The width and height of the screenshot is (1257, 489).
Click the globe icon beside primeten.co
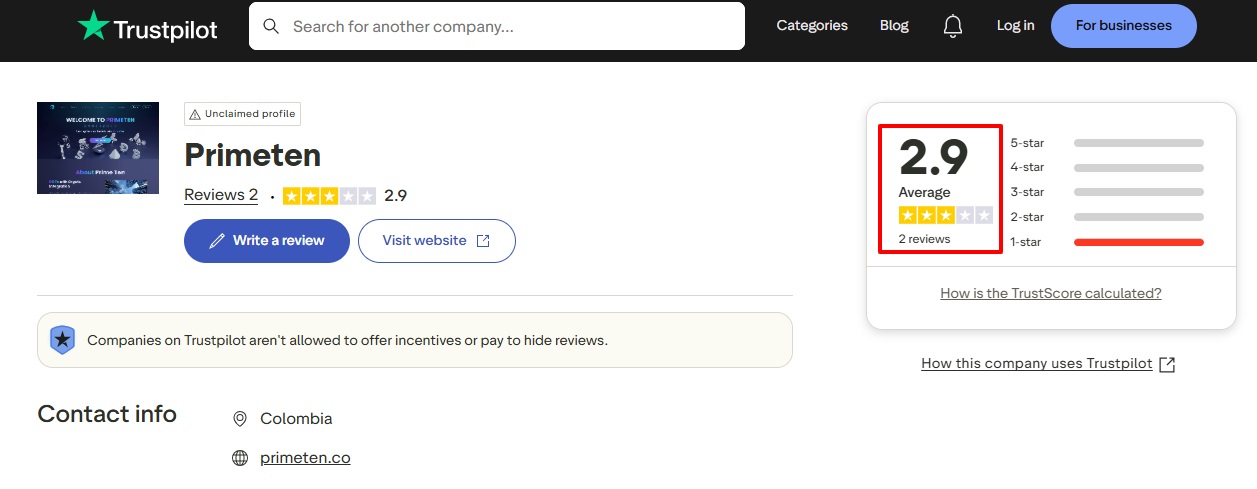pos(240,458)
